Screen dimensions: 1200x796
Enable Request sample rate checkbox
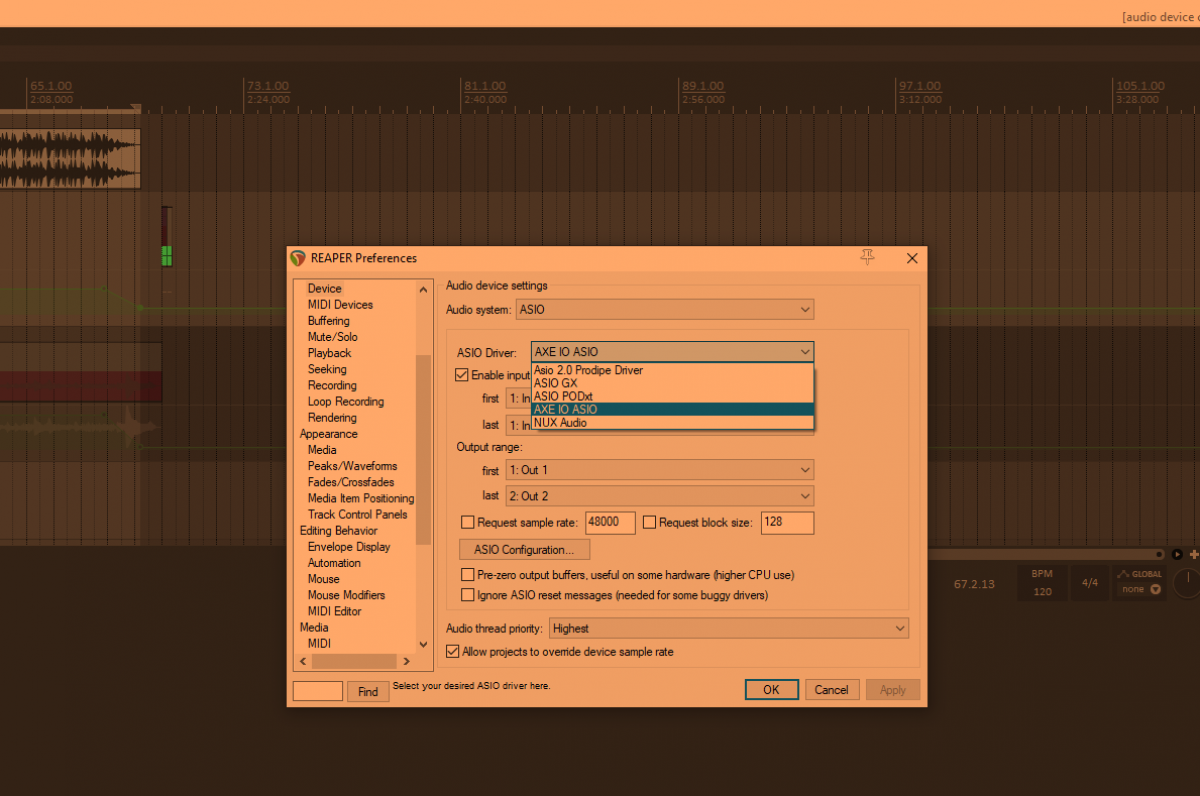(467, 522)
